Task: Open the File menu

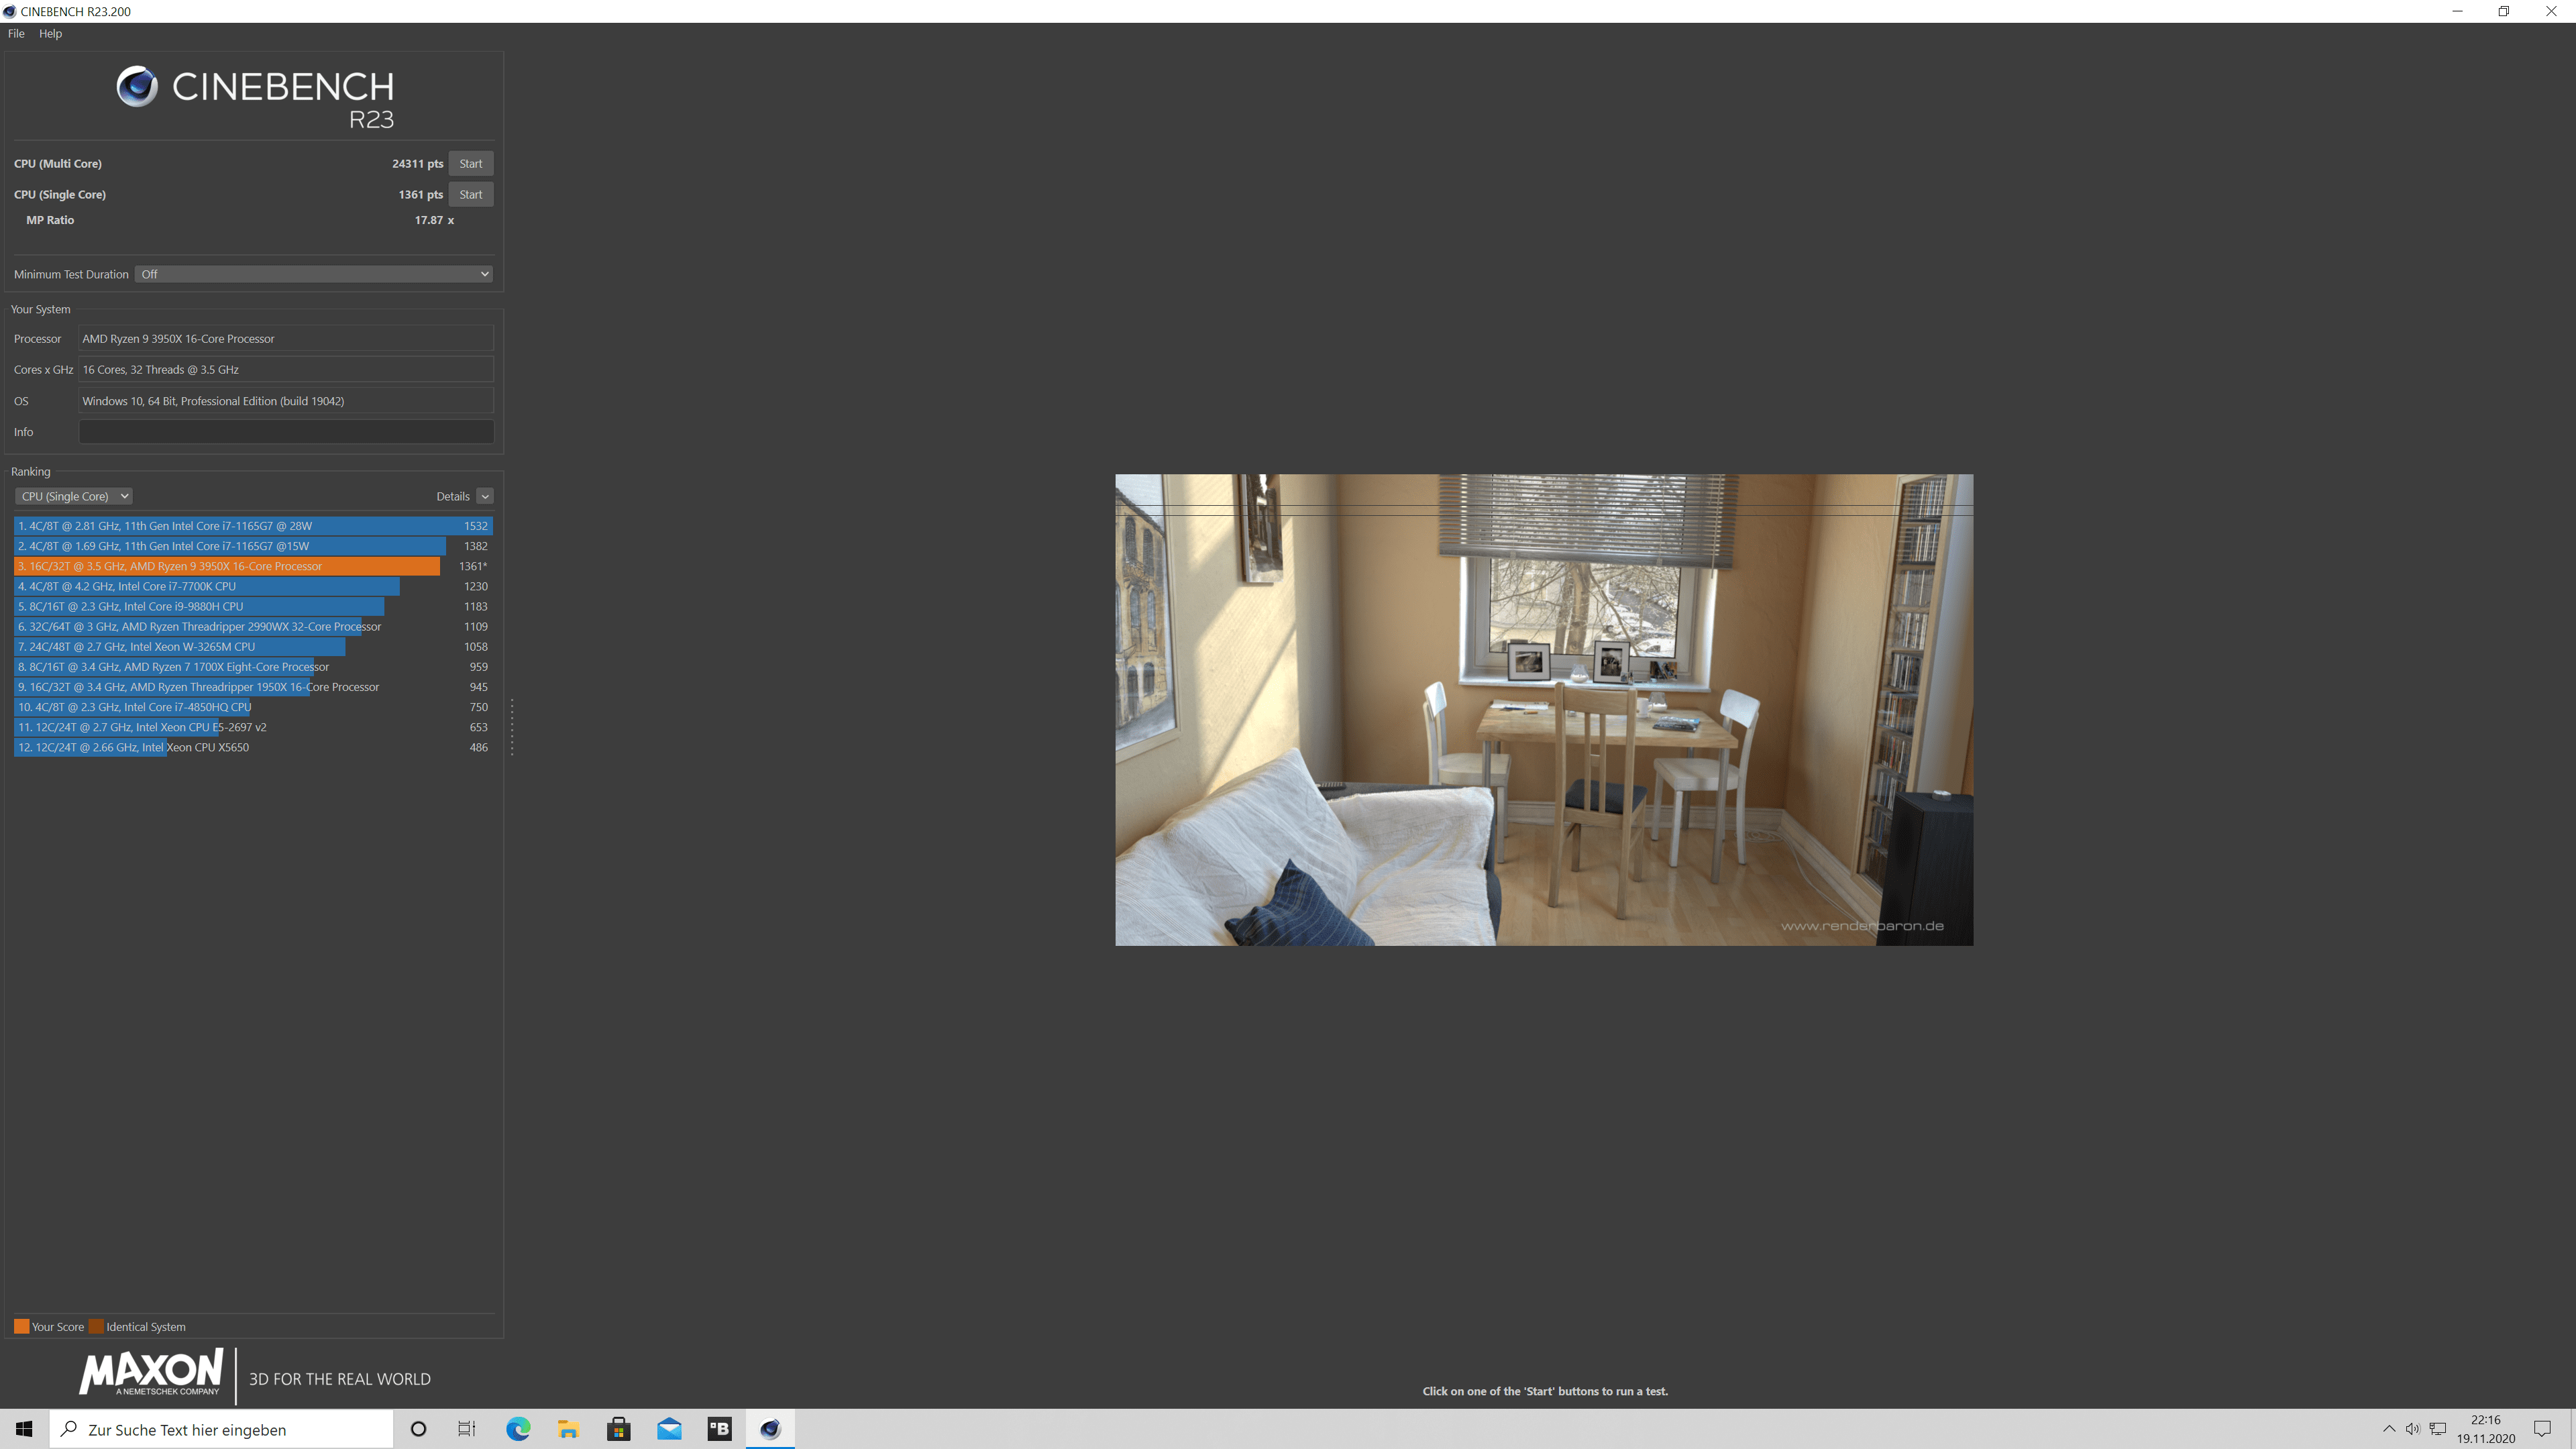Action: (x=16, y=33)
